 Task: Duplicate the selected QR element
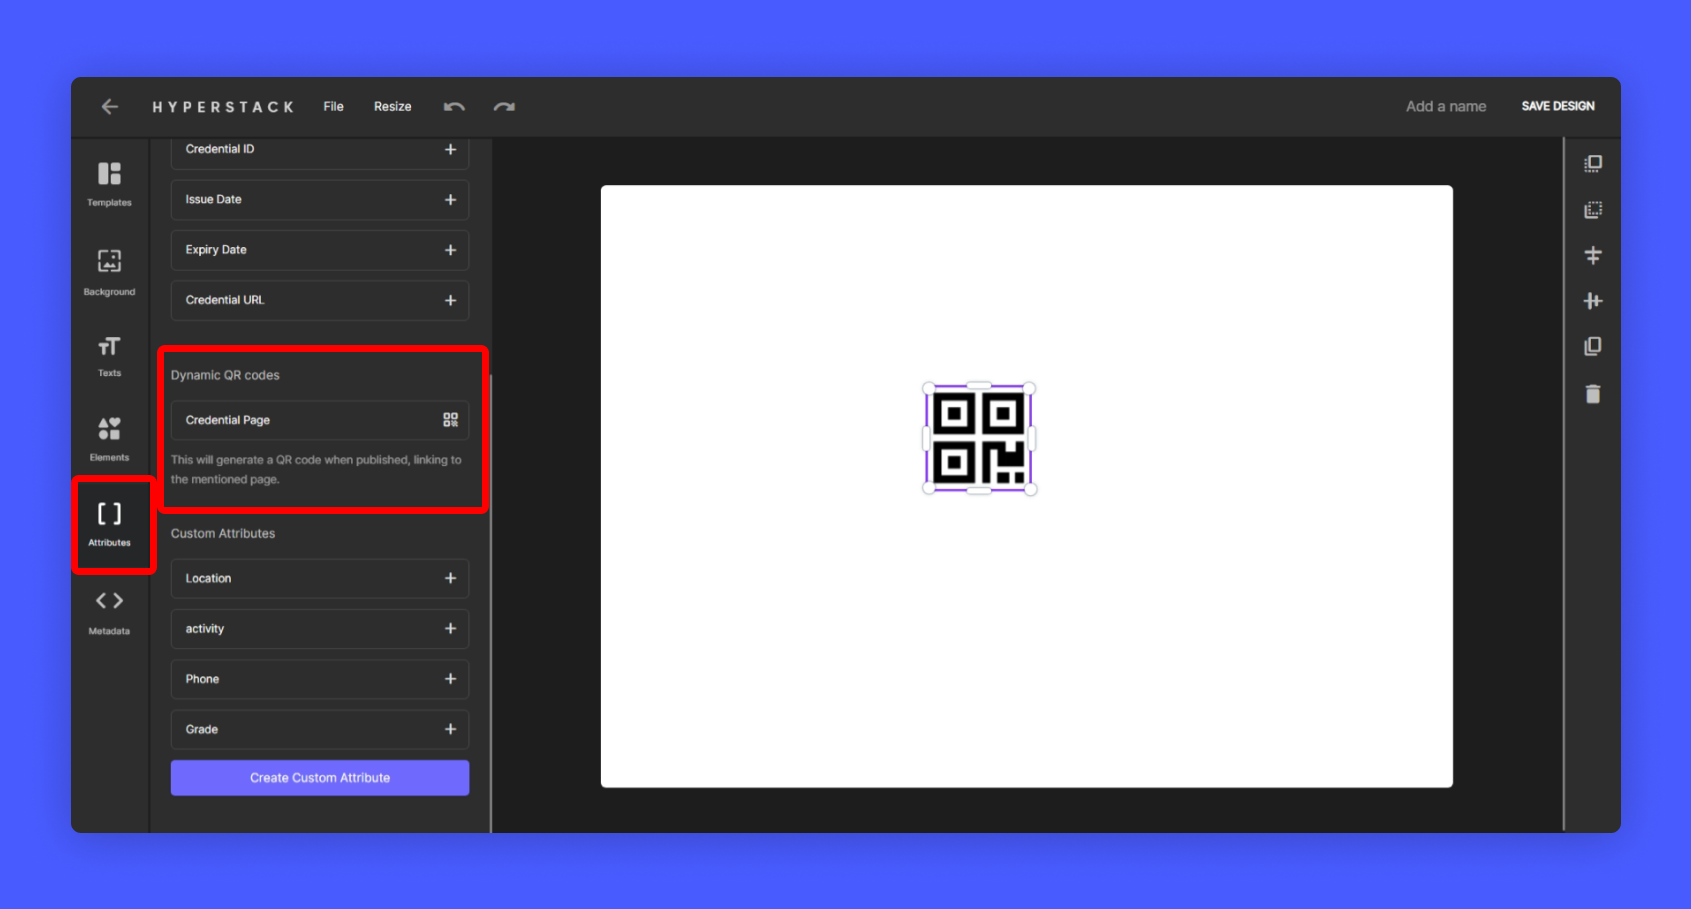coord(1593,346)
